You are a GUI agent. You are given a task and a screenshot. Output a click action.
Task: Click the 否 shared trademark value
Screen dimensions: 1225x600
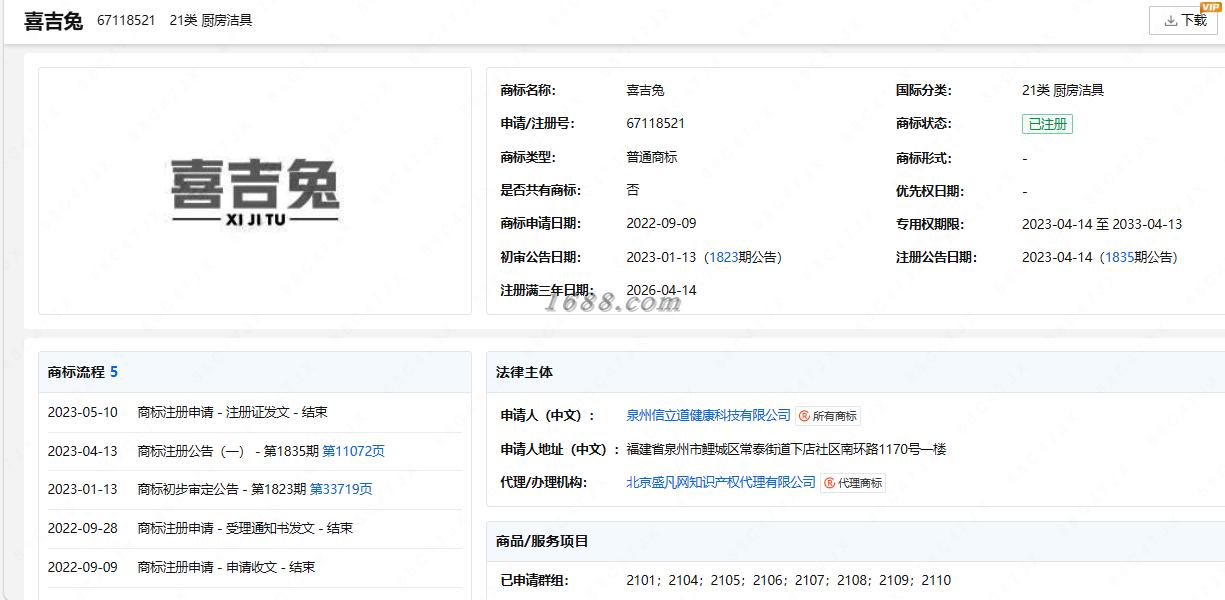point(632,190)
